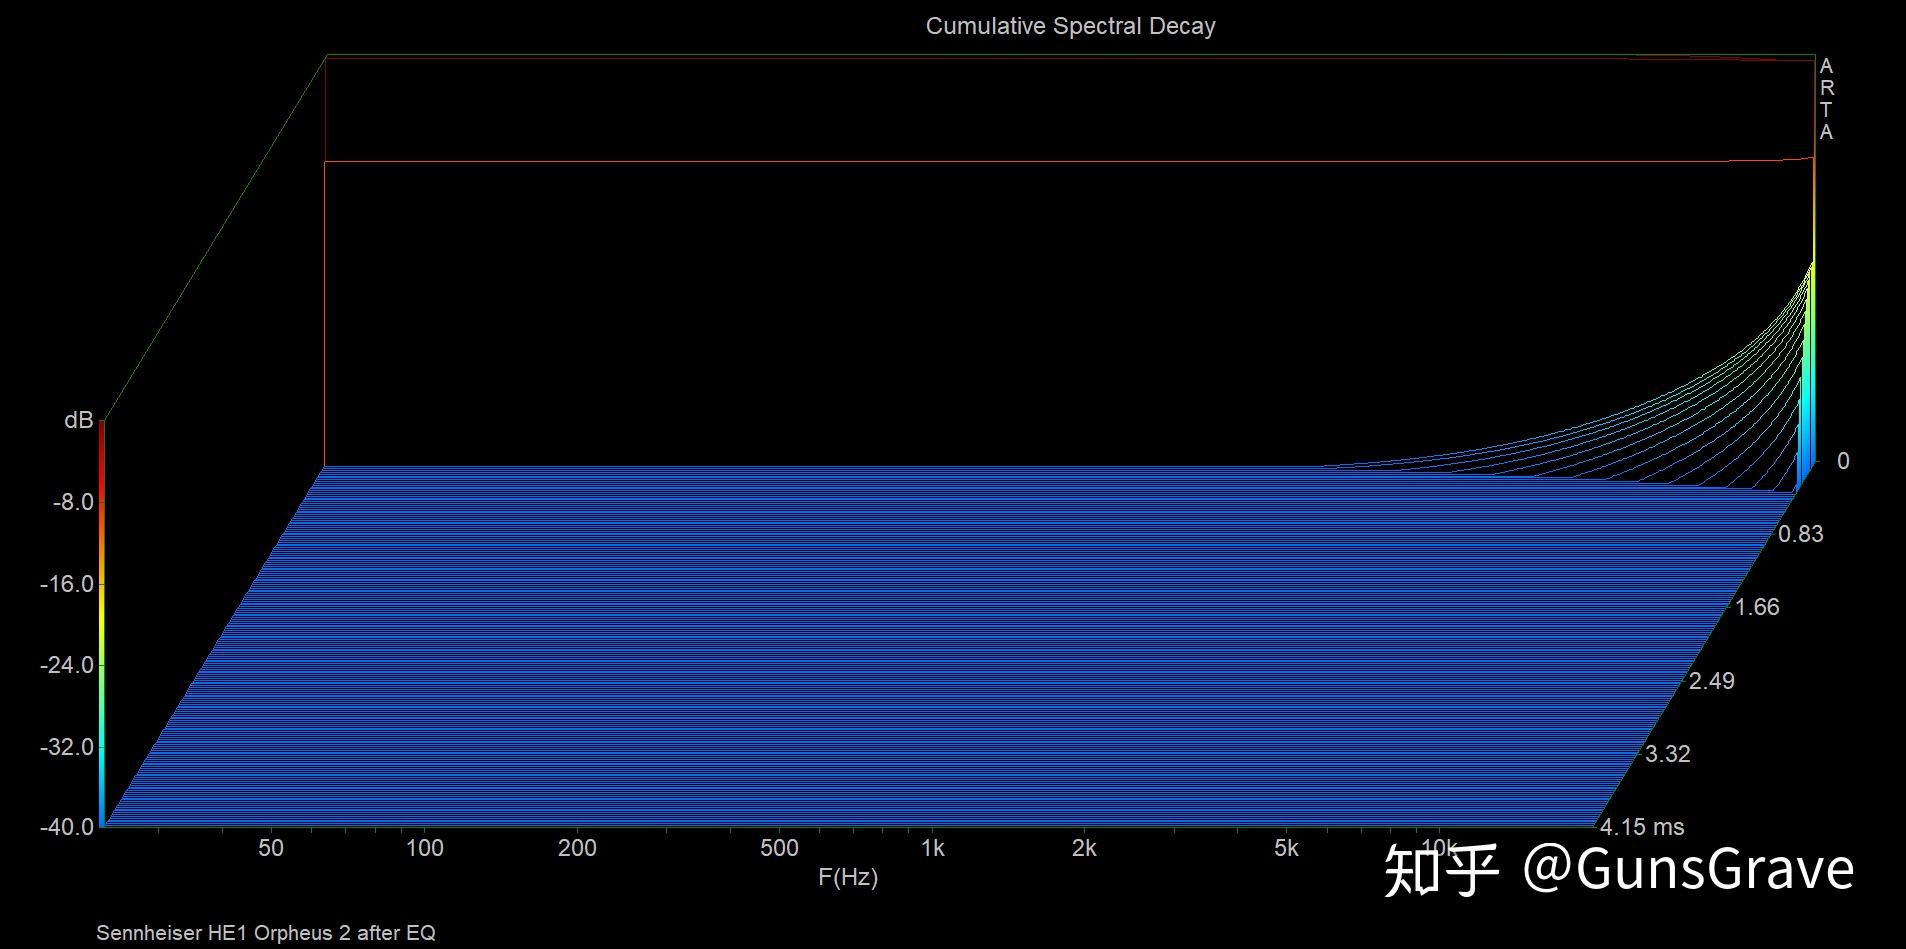Click the 5k frequency tick label
Viewport: 1906px width, 949px height.
[x=1286, y=848]
